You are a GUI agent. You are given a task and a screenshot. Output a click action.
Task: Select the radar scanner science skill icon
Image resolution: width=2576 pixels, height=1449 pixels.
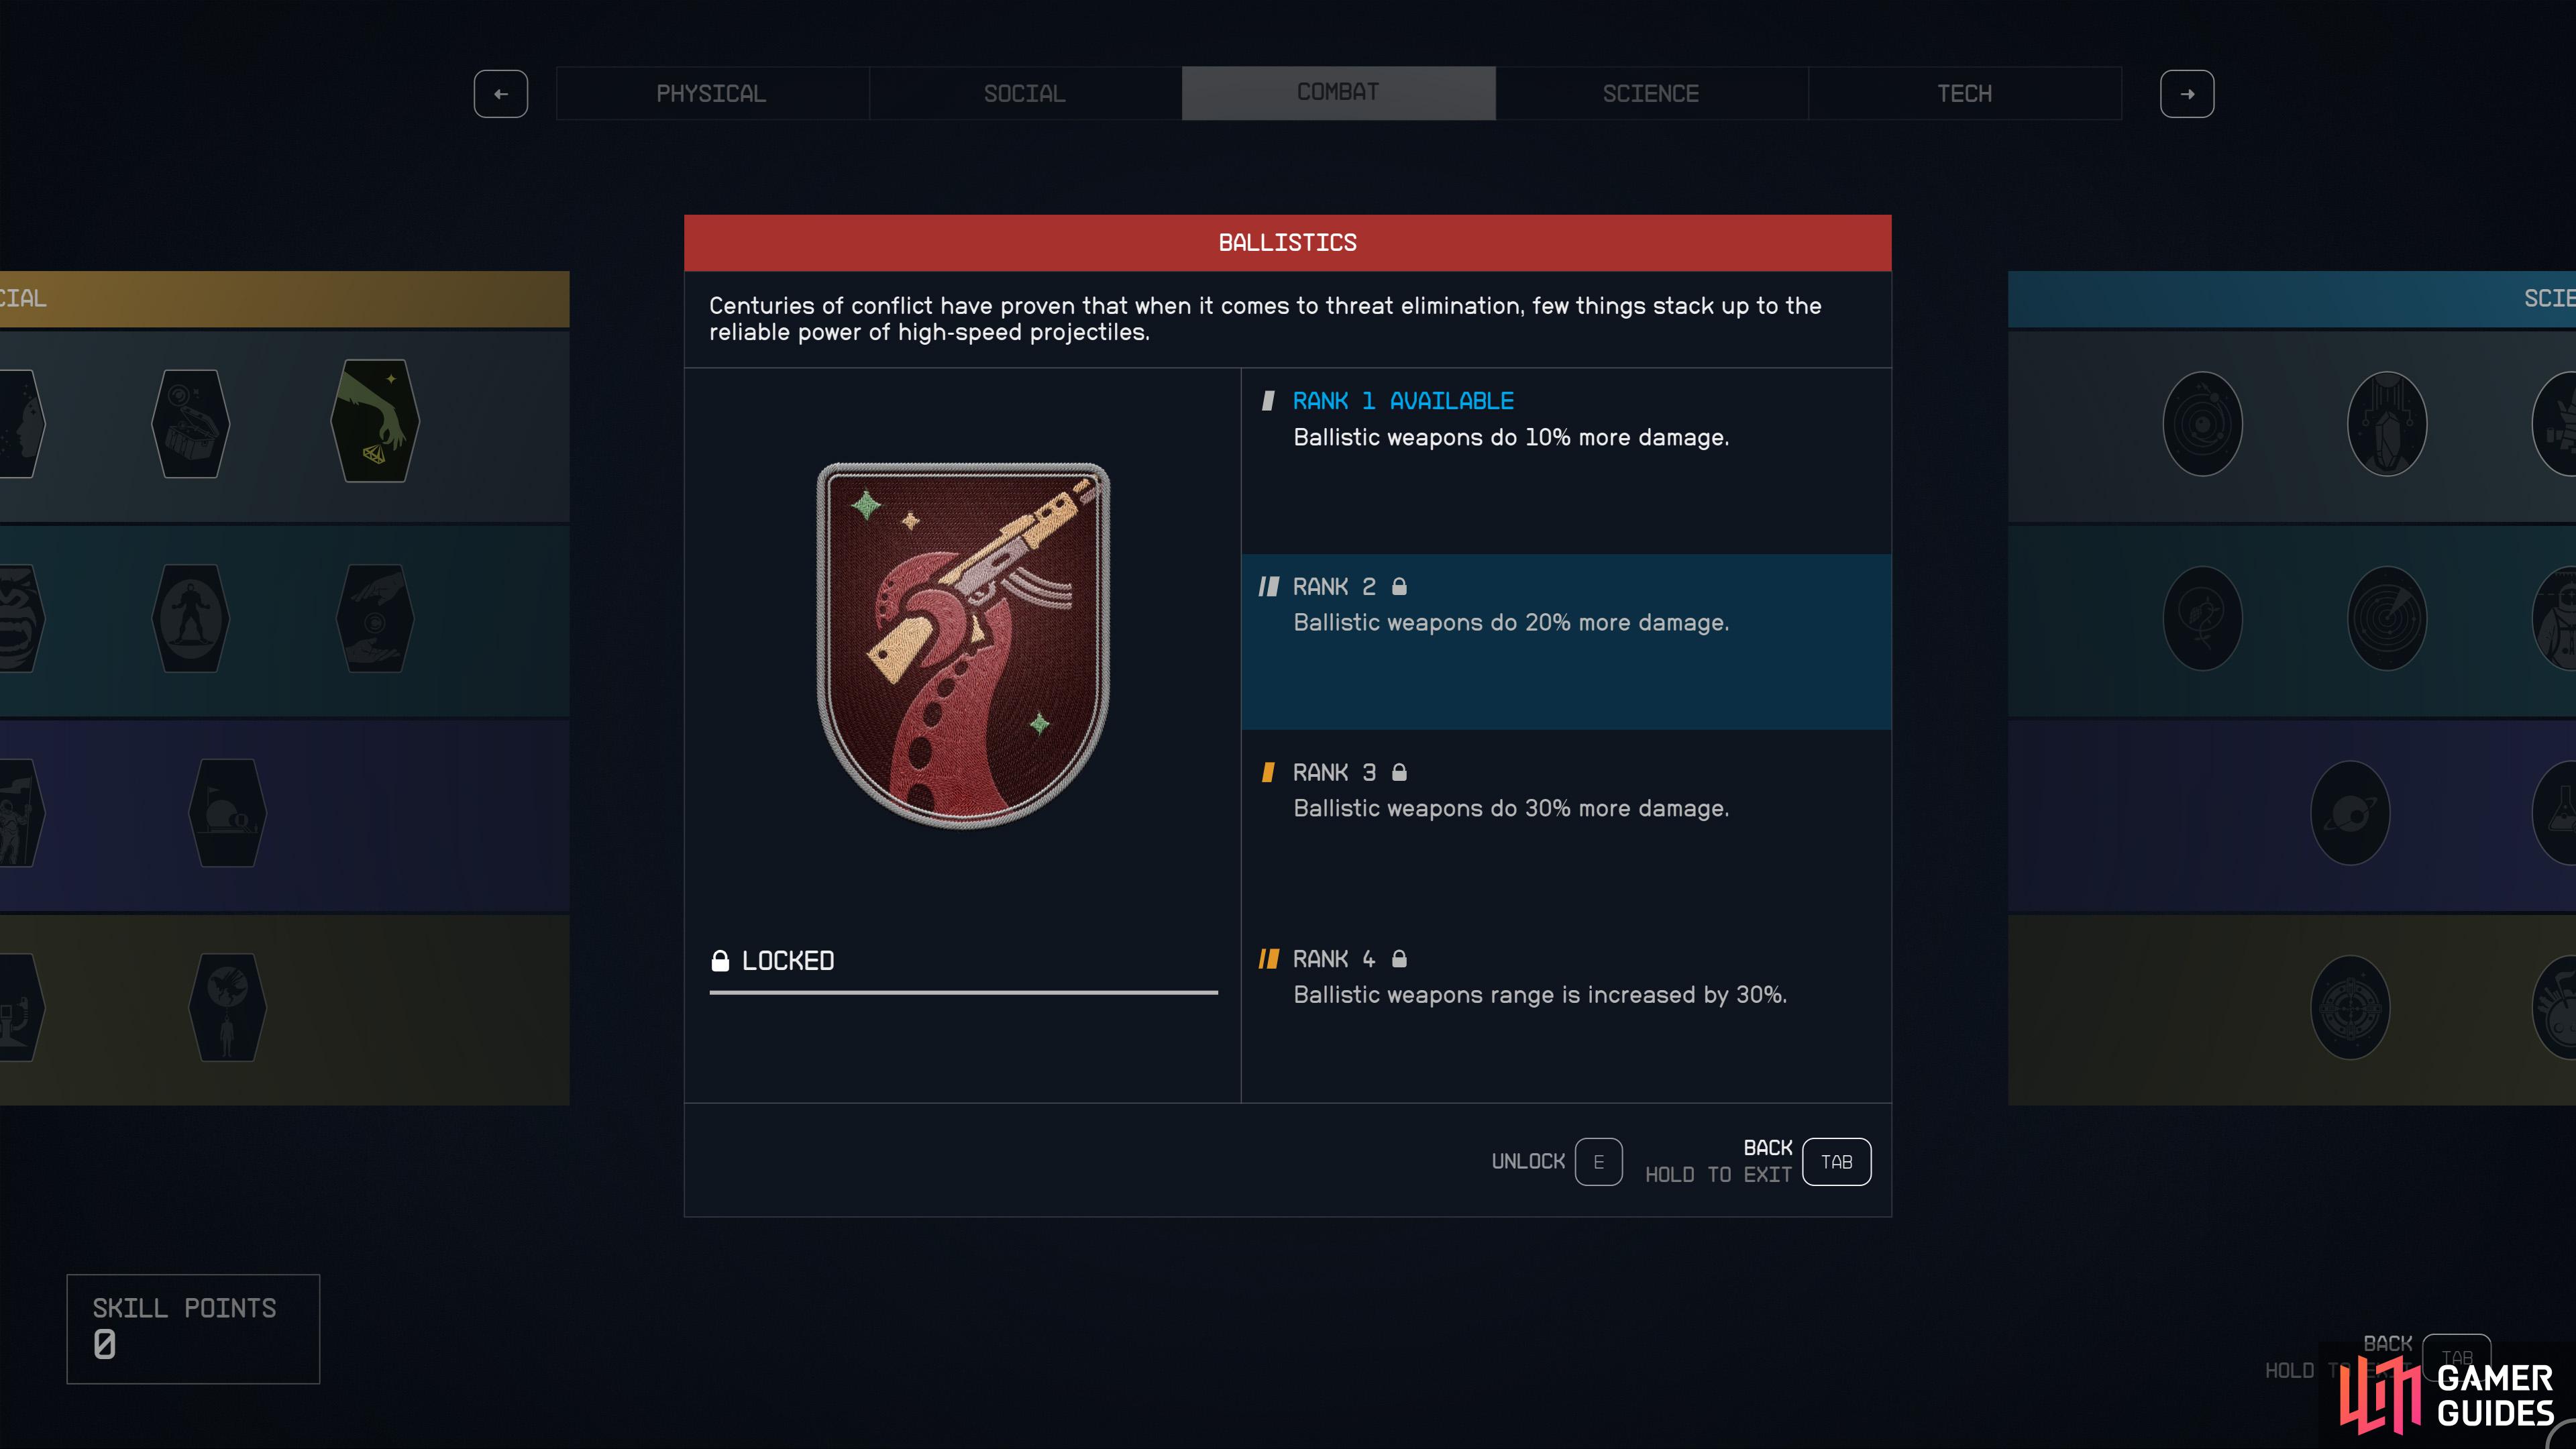pos(2387,618)
